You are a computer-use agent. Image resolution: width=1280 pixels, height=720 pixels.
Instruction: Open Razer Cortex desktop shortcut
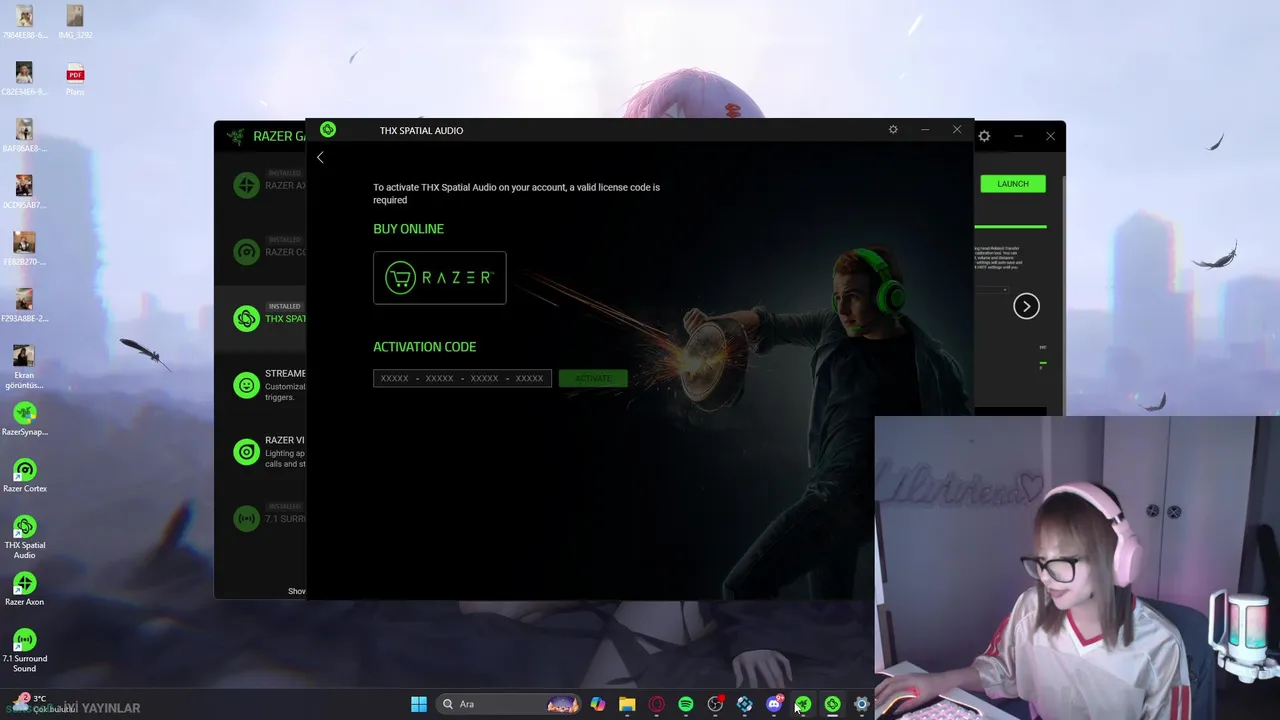(24, 476)
